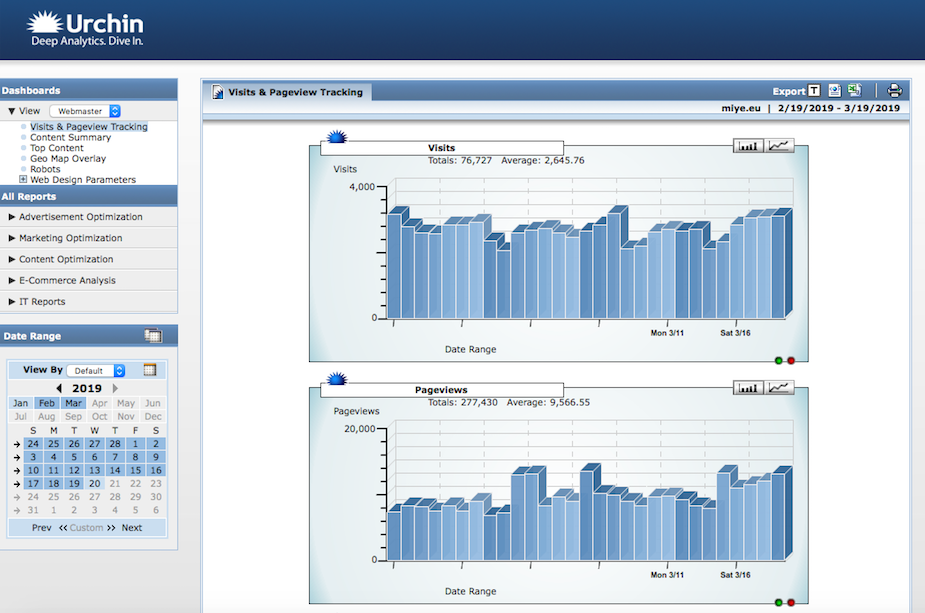Click the red dot below the Pageviews chart
Viewport: 925px width, 613px height.
click(791, 602)
